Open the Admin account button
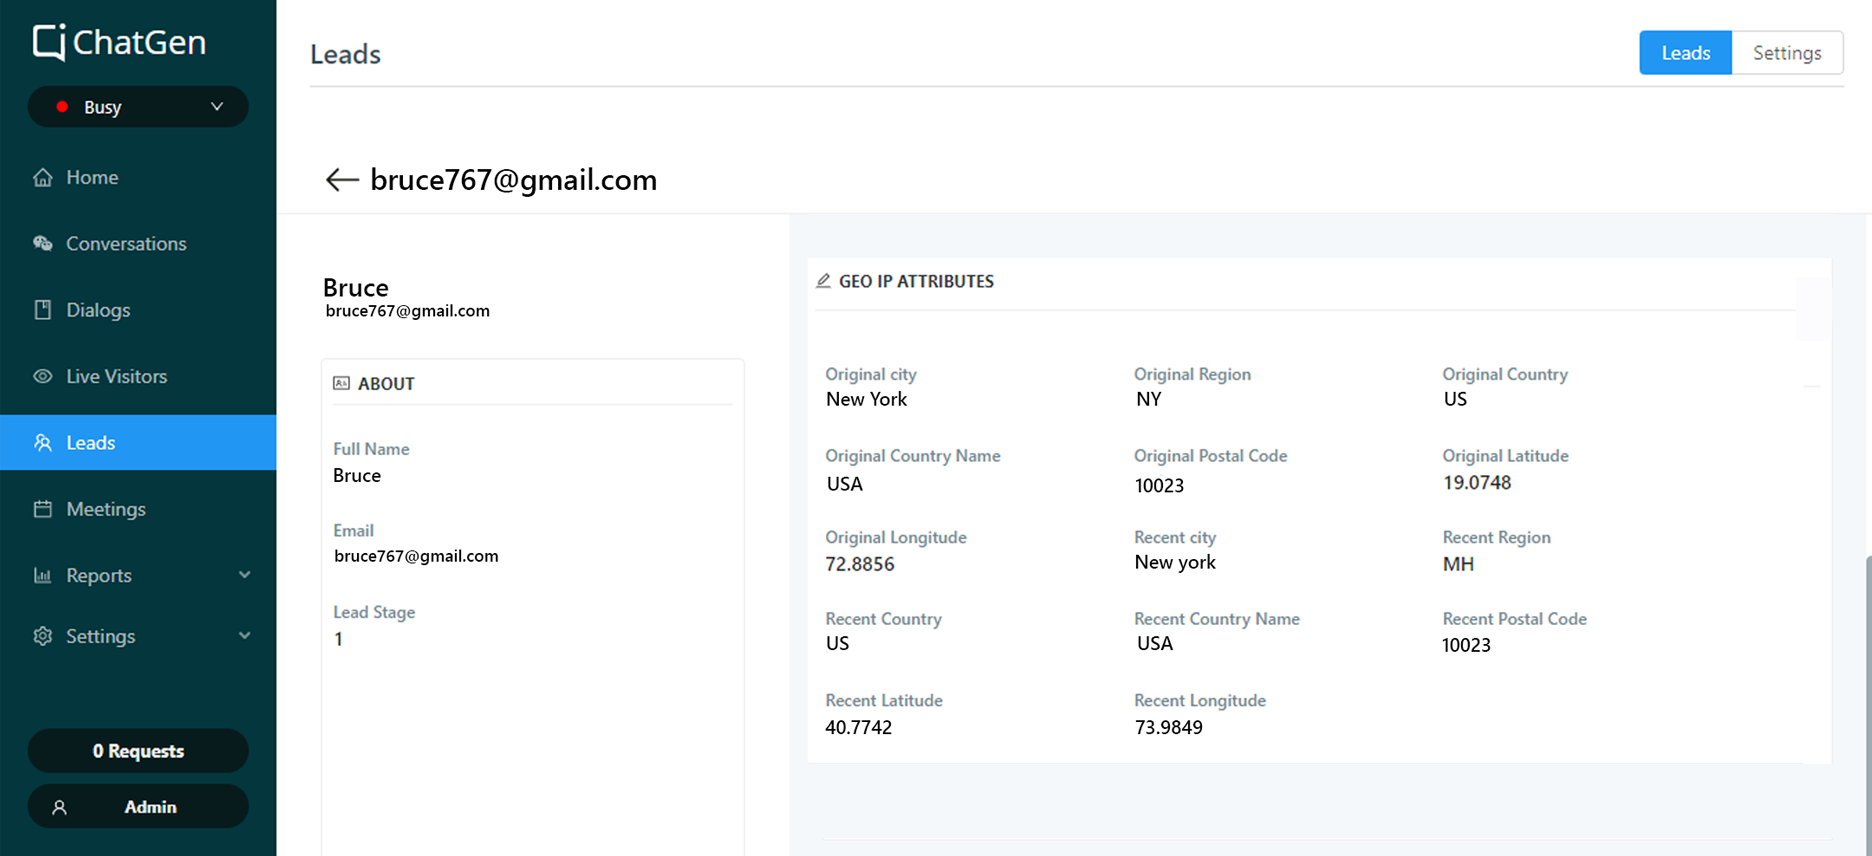Viewport: 1872px width, 856px height. coord(138,807)
